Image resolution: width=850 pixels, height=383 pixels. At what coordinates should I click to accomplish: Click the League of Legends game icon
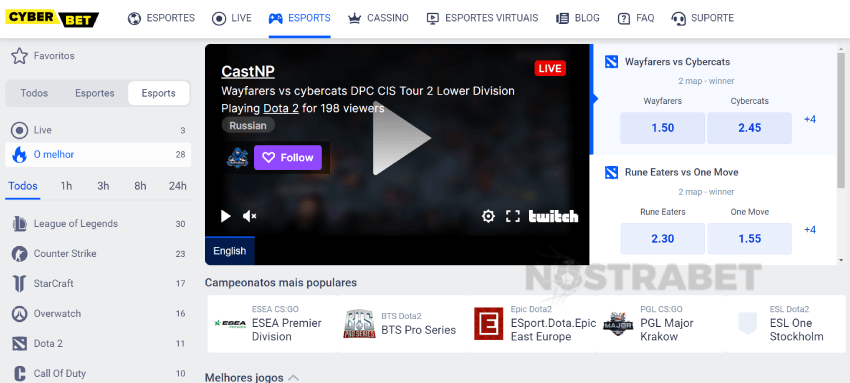pos(20,224)
